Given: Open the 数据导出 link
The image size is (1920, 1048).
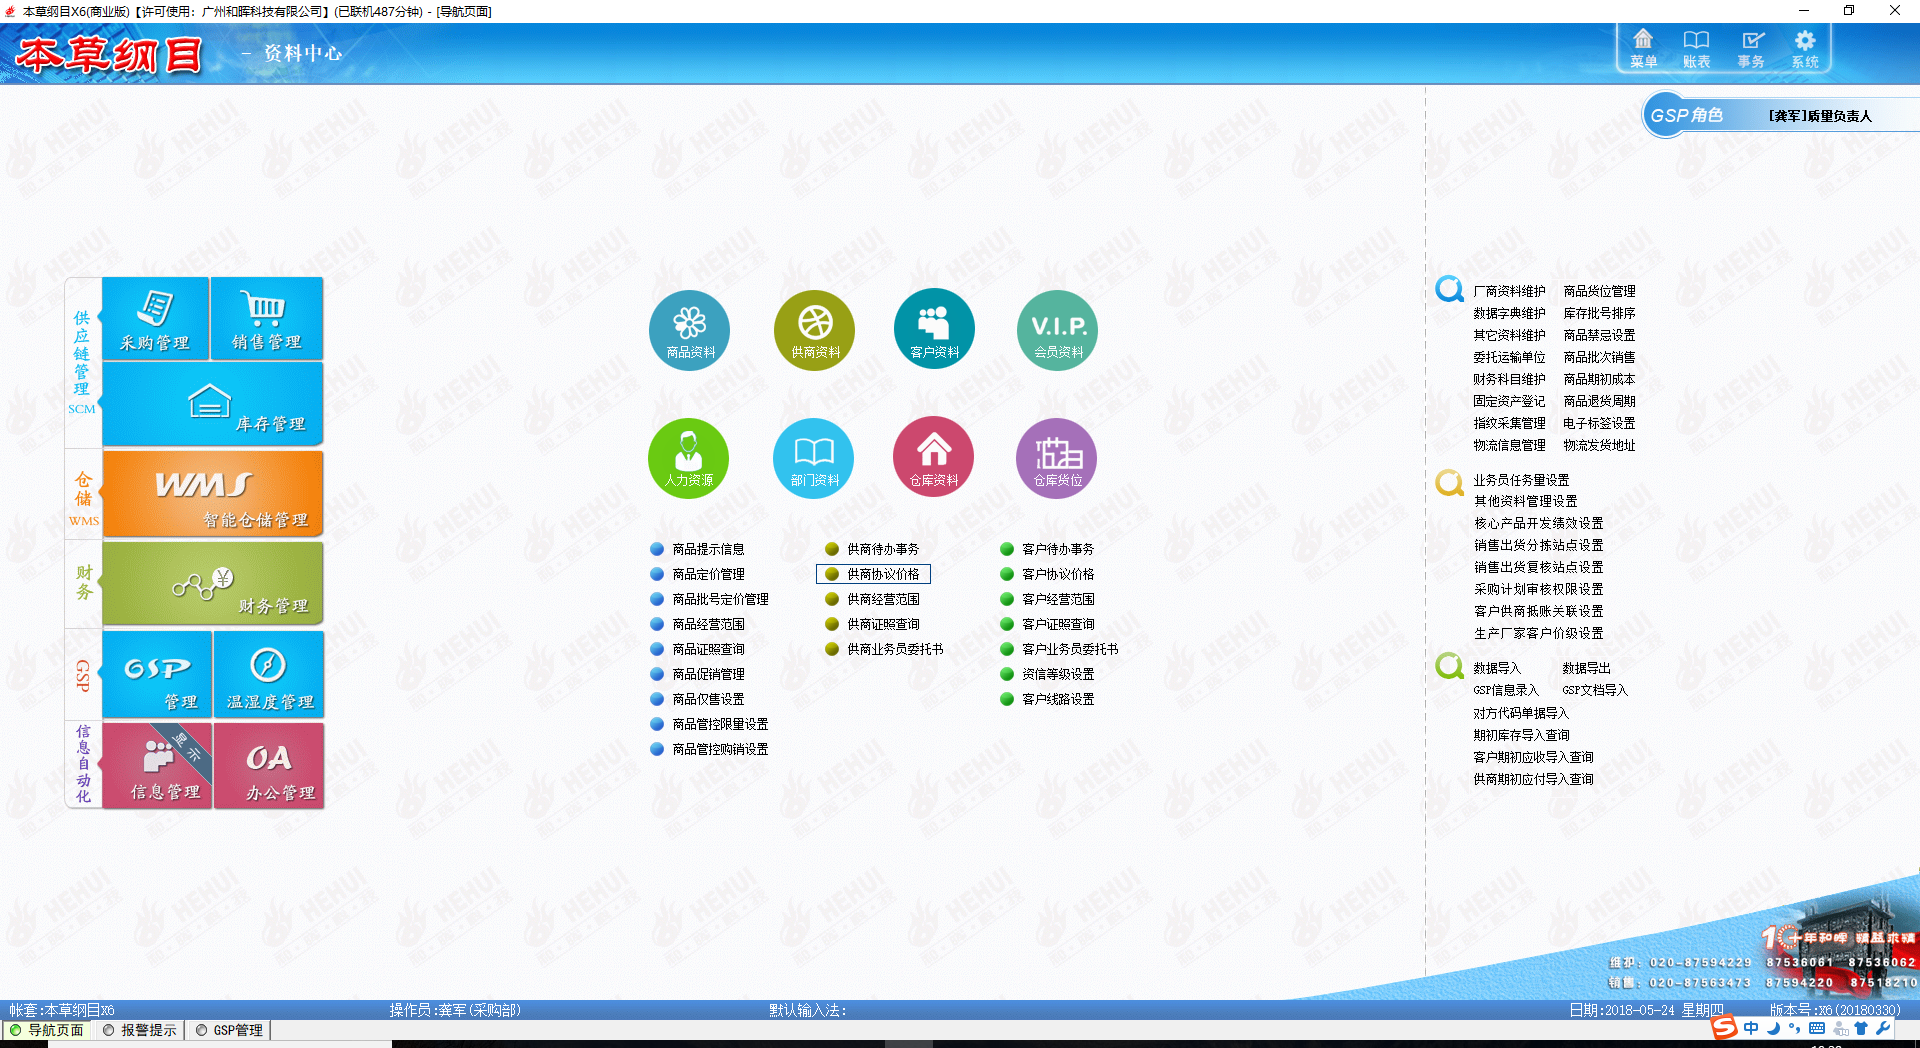Looking at the screenshot, I should (x=1586, y=668).
